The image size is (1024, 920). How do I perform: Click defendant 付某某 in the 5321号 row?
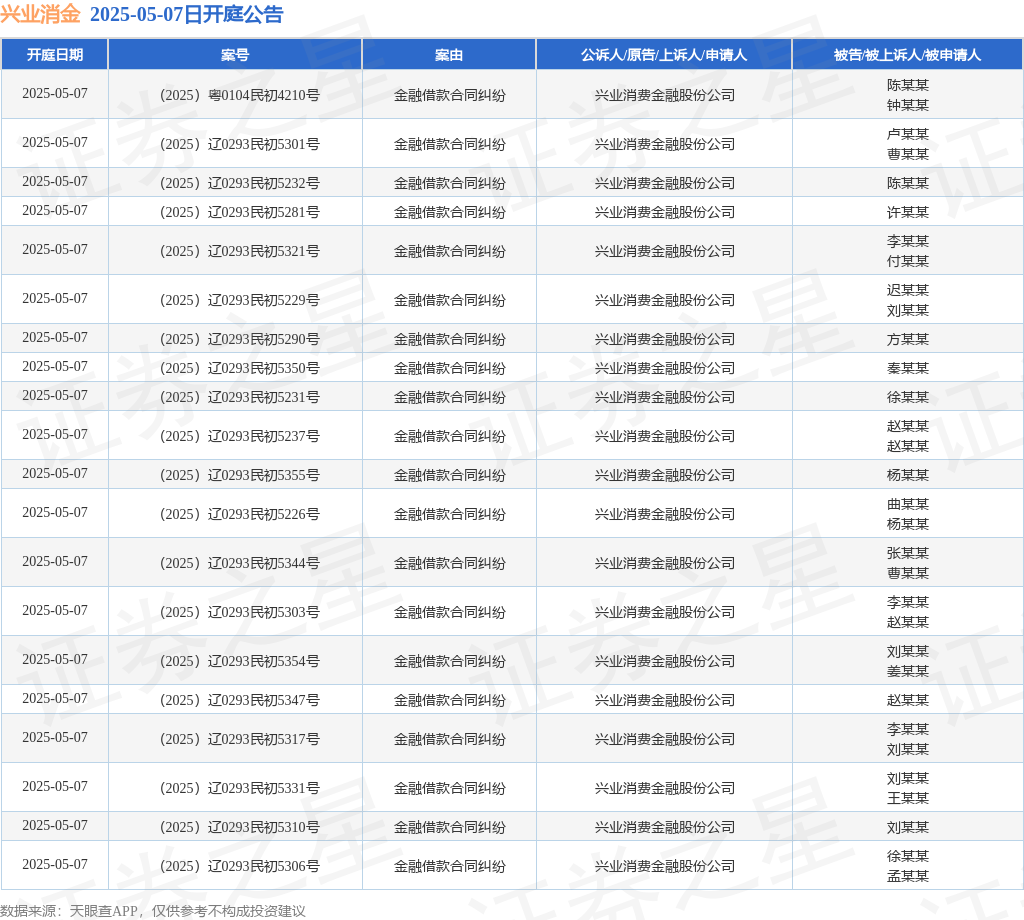(x=908, y=262)
